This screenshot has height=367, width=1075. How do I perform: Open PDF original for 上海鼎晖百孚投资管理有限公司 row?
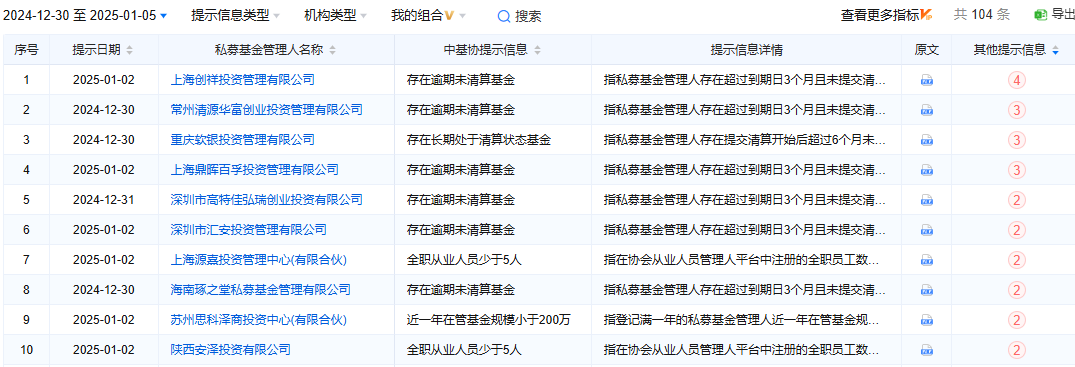coord(926,170)
